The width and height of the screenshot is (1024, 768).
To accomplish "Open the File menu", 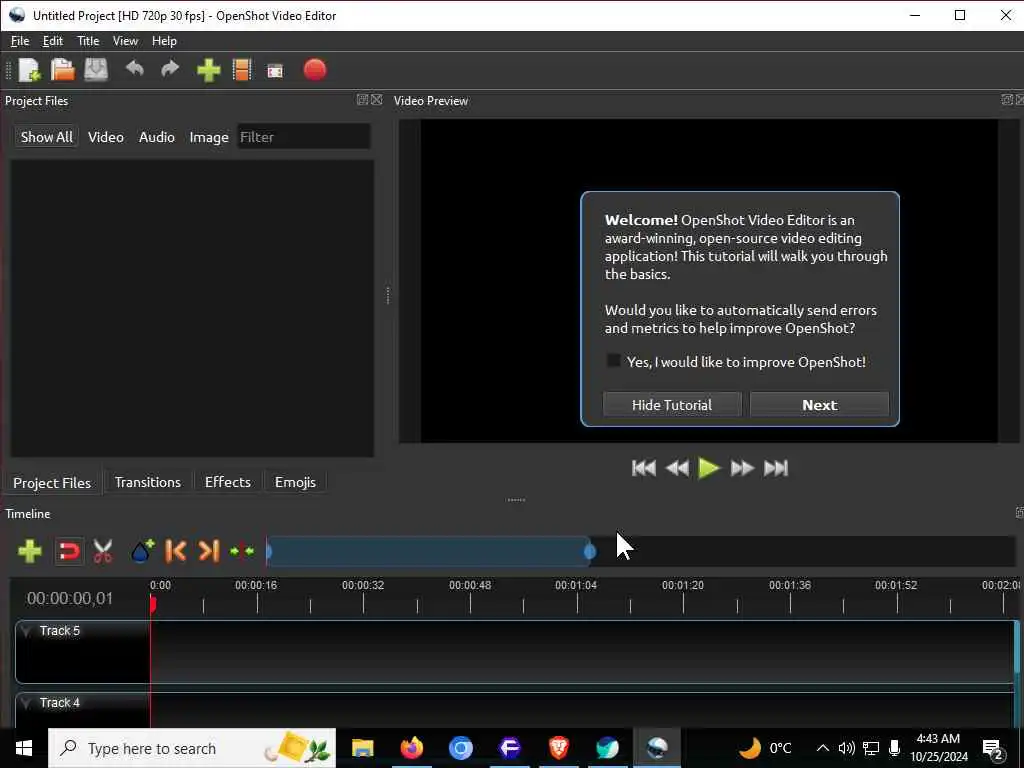I will tap(20, 40).
